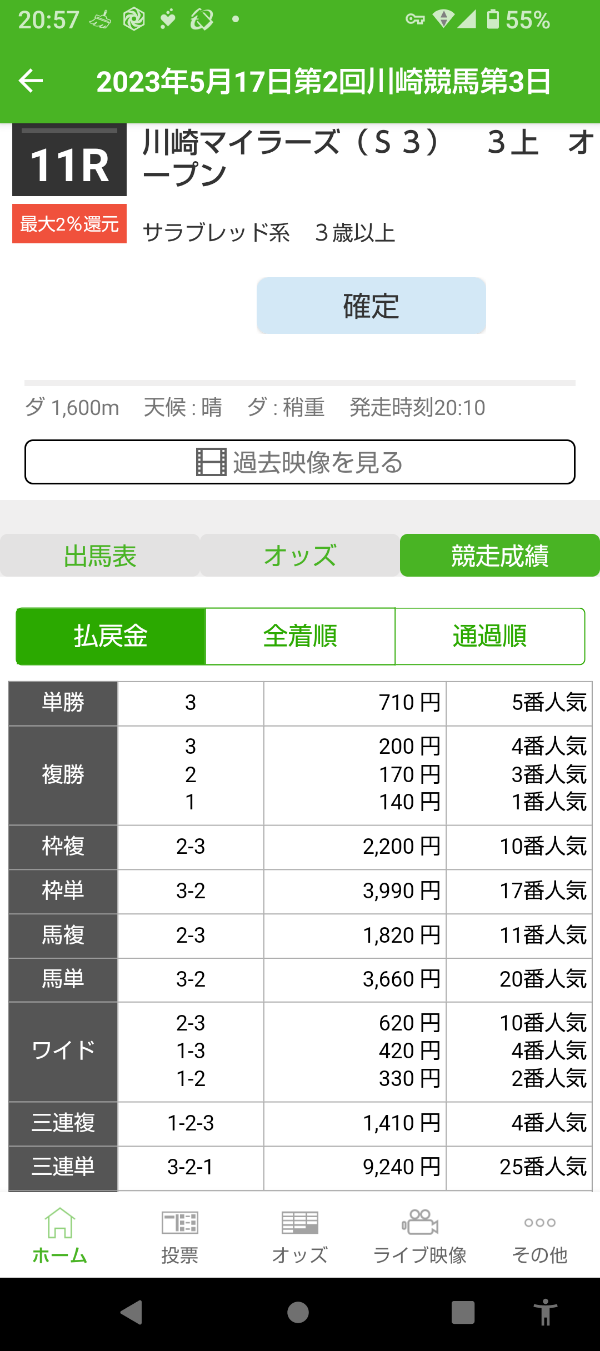Tap Android back navigation triangle
The image size is (600, 1351).
(x=131, y=1312)
